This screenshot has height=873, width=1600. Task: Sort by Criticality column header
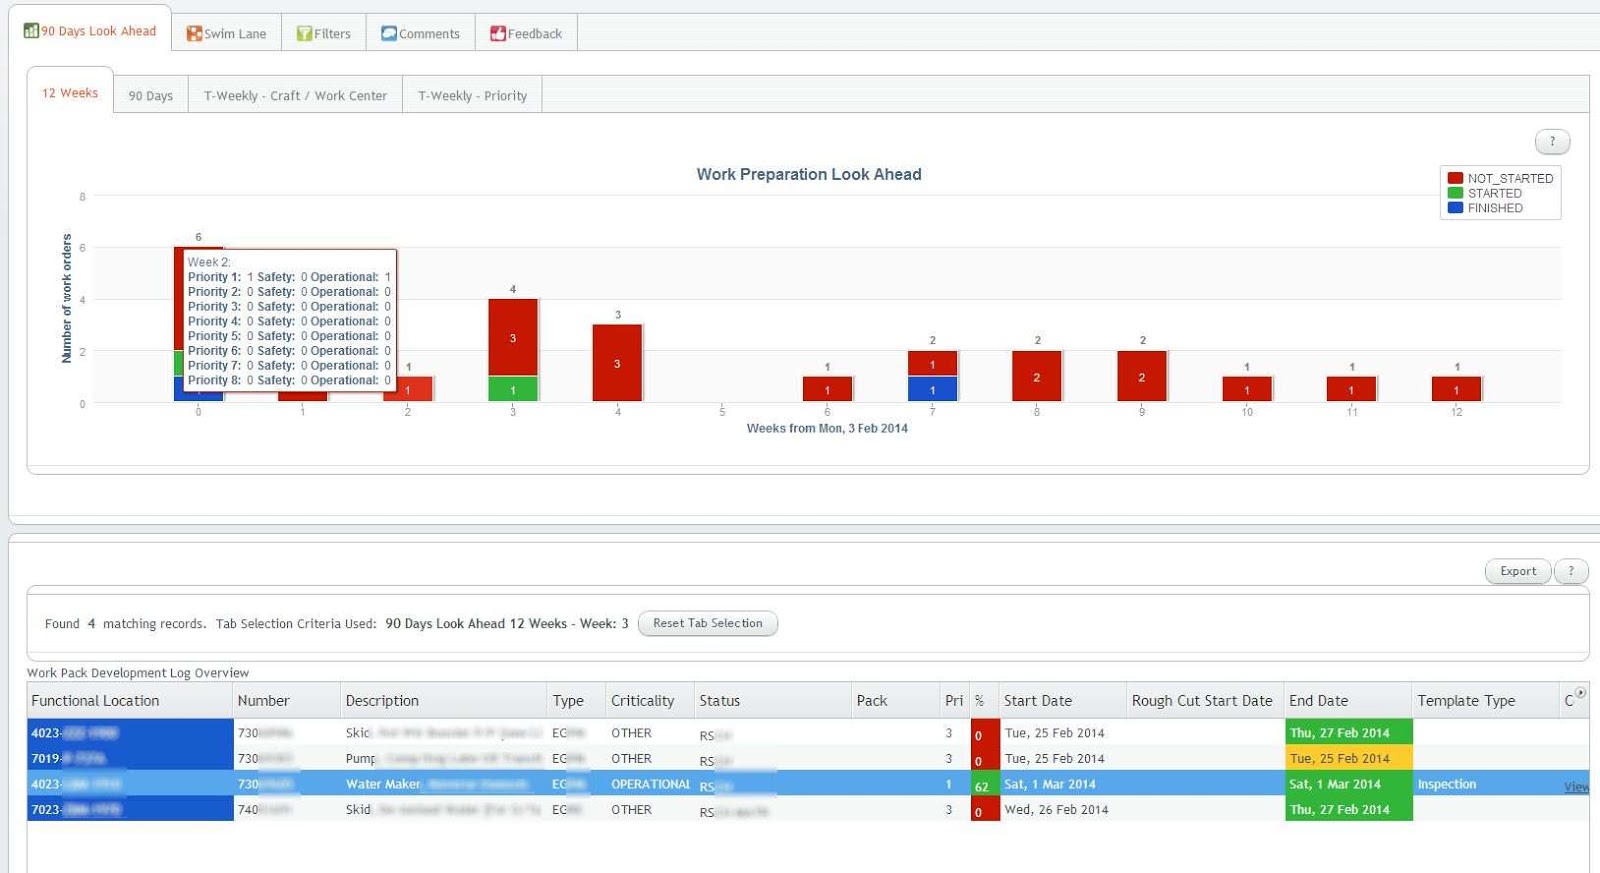tap(650, 700)
